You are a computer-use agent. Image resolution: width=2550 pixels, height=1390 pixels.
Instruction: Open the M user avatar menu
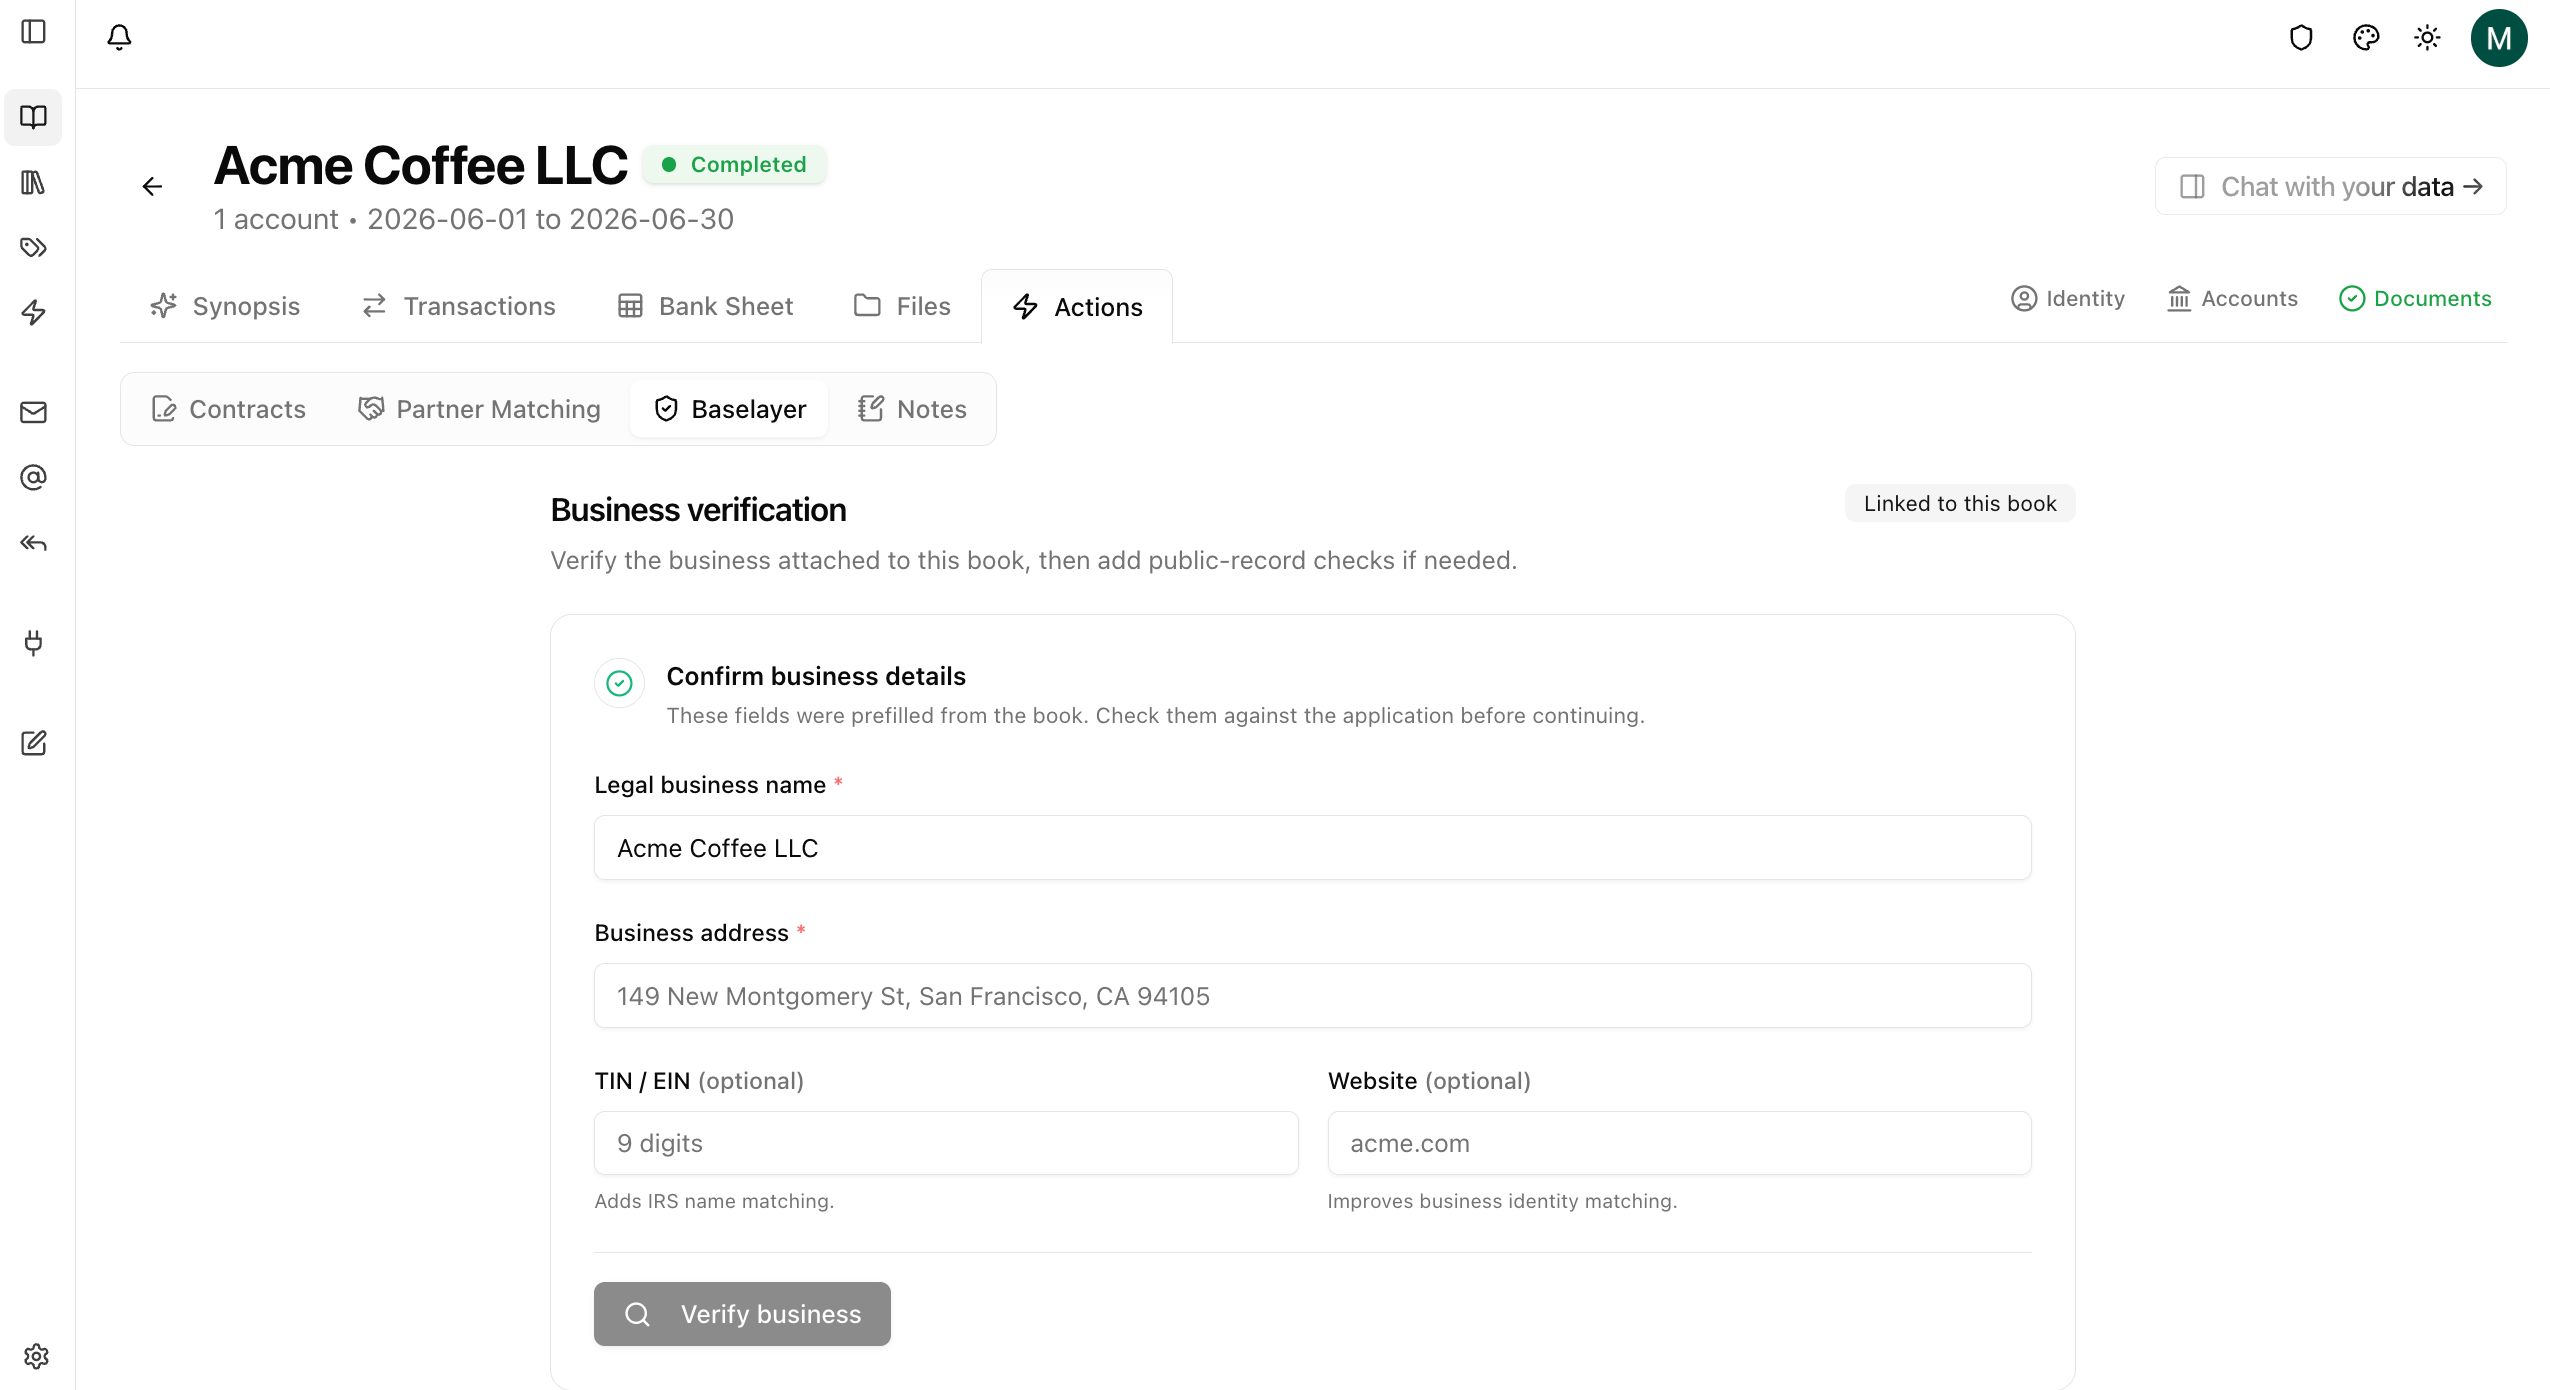click(2498, 38)
